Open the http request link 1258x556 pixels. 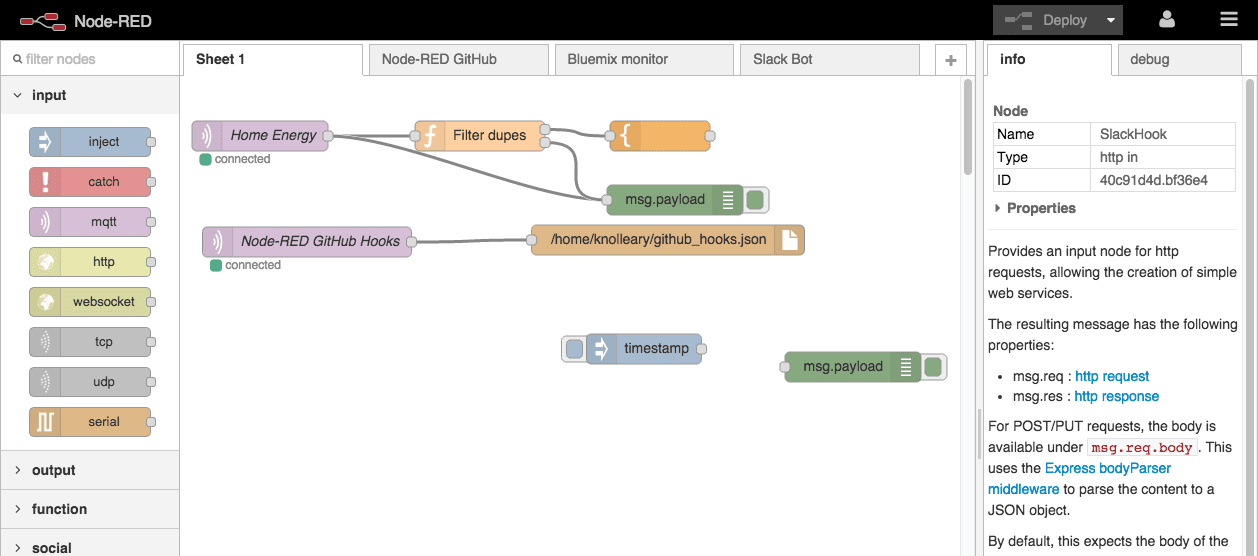pyautogui.click(x=1112, y=376)
